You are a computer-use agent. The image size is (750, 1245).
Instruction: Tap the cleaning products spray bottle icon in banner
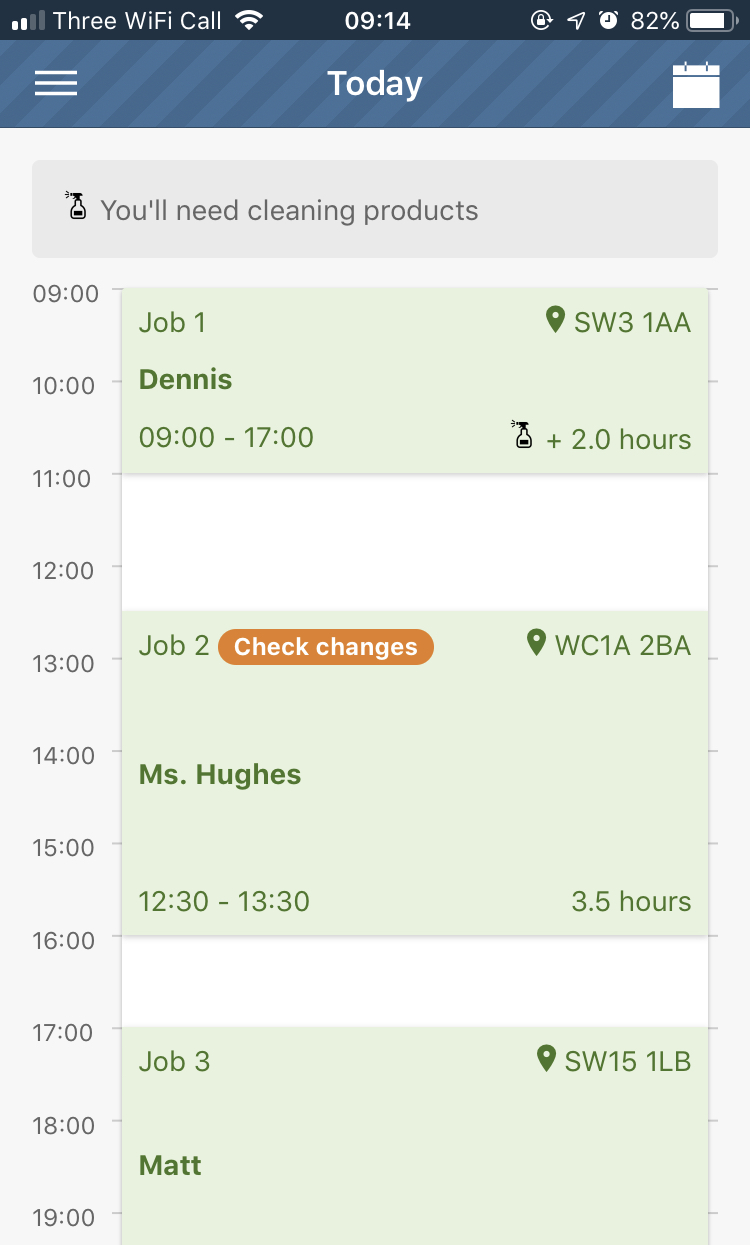[x=76, y=205]
